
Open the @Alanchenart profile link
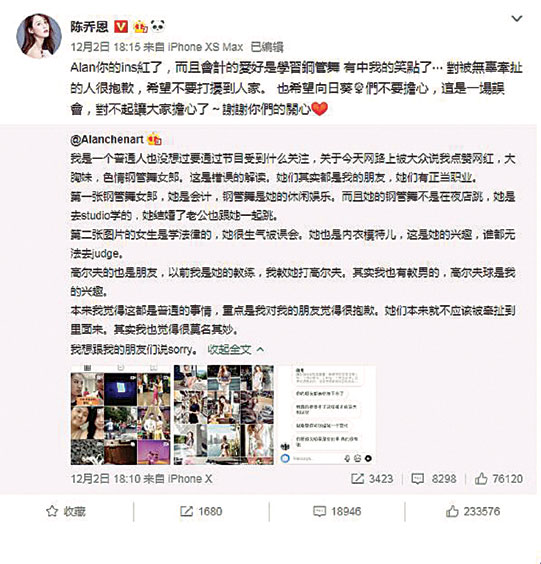(107, 139)
